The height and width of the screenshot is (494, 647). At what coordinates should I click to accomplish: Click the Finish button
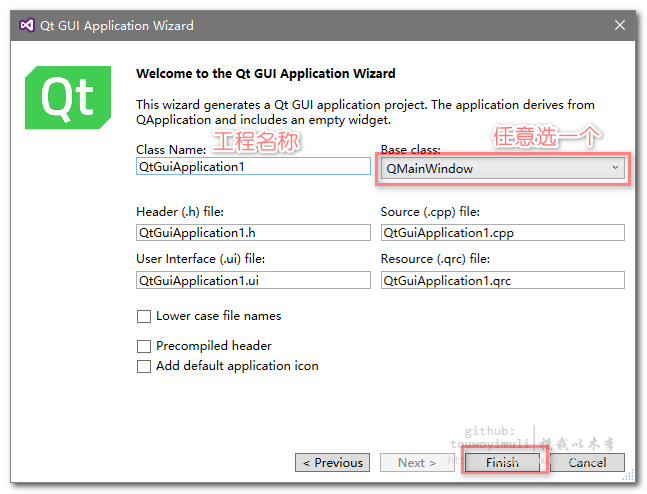point(503,462)
